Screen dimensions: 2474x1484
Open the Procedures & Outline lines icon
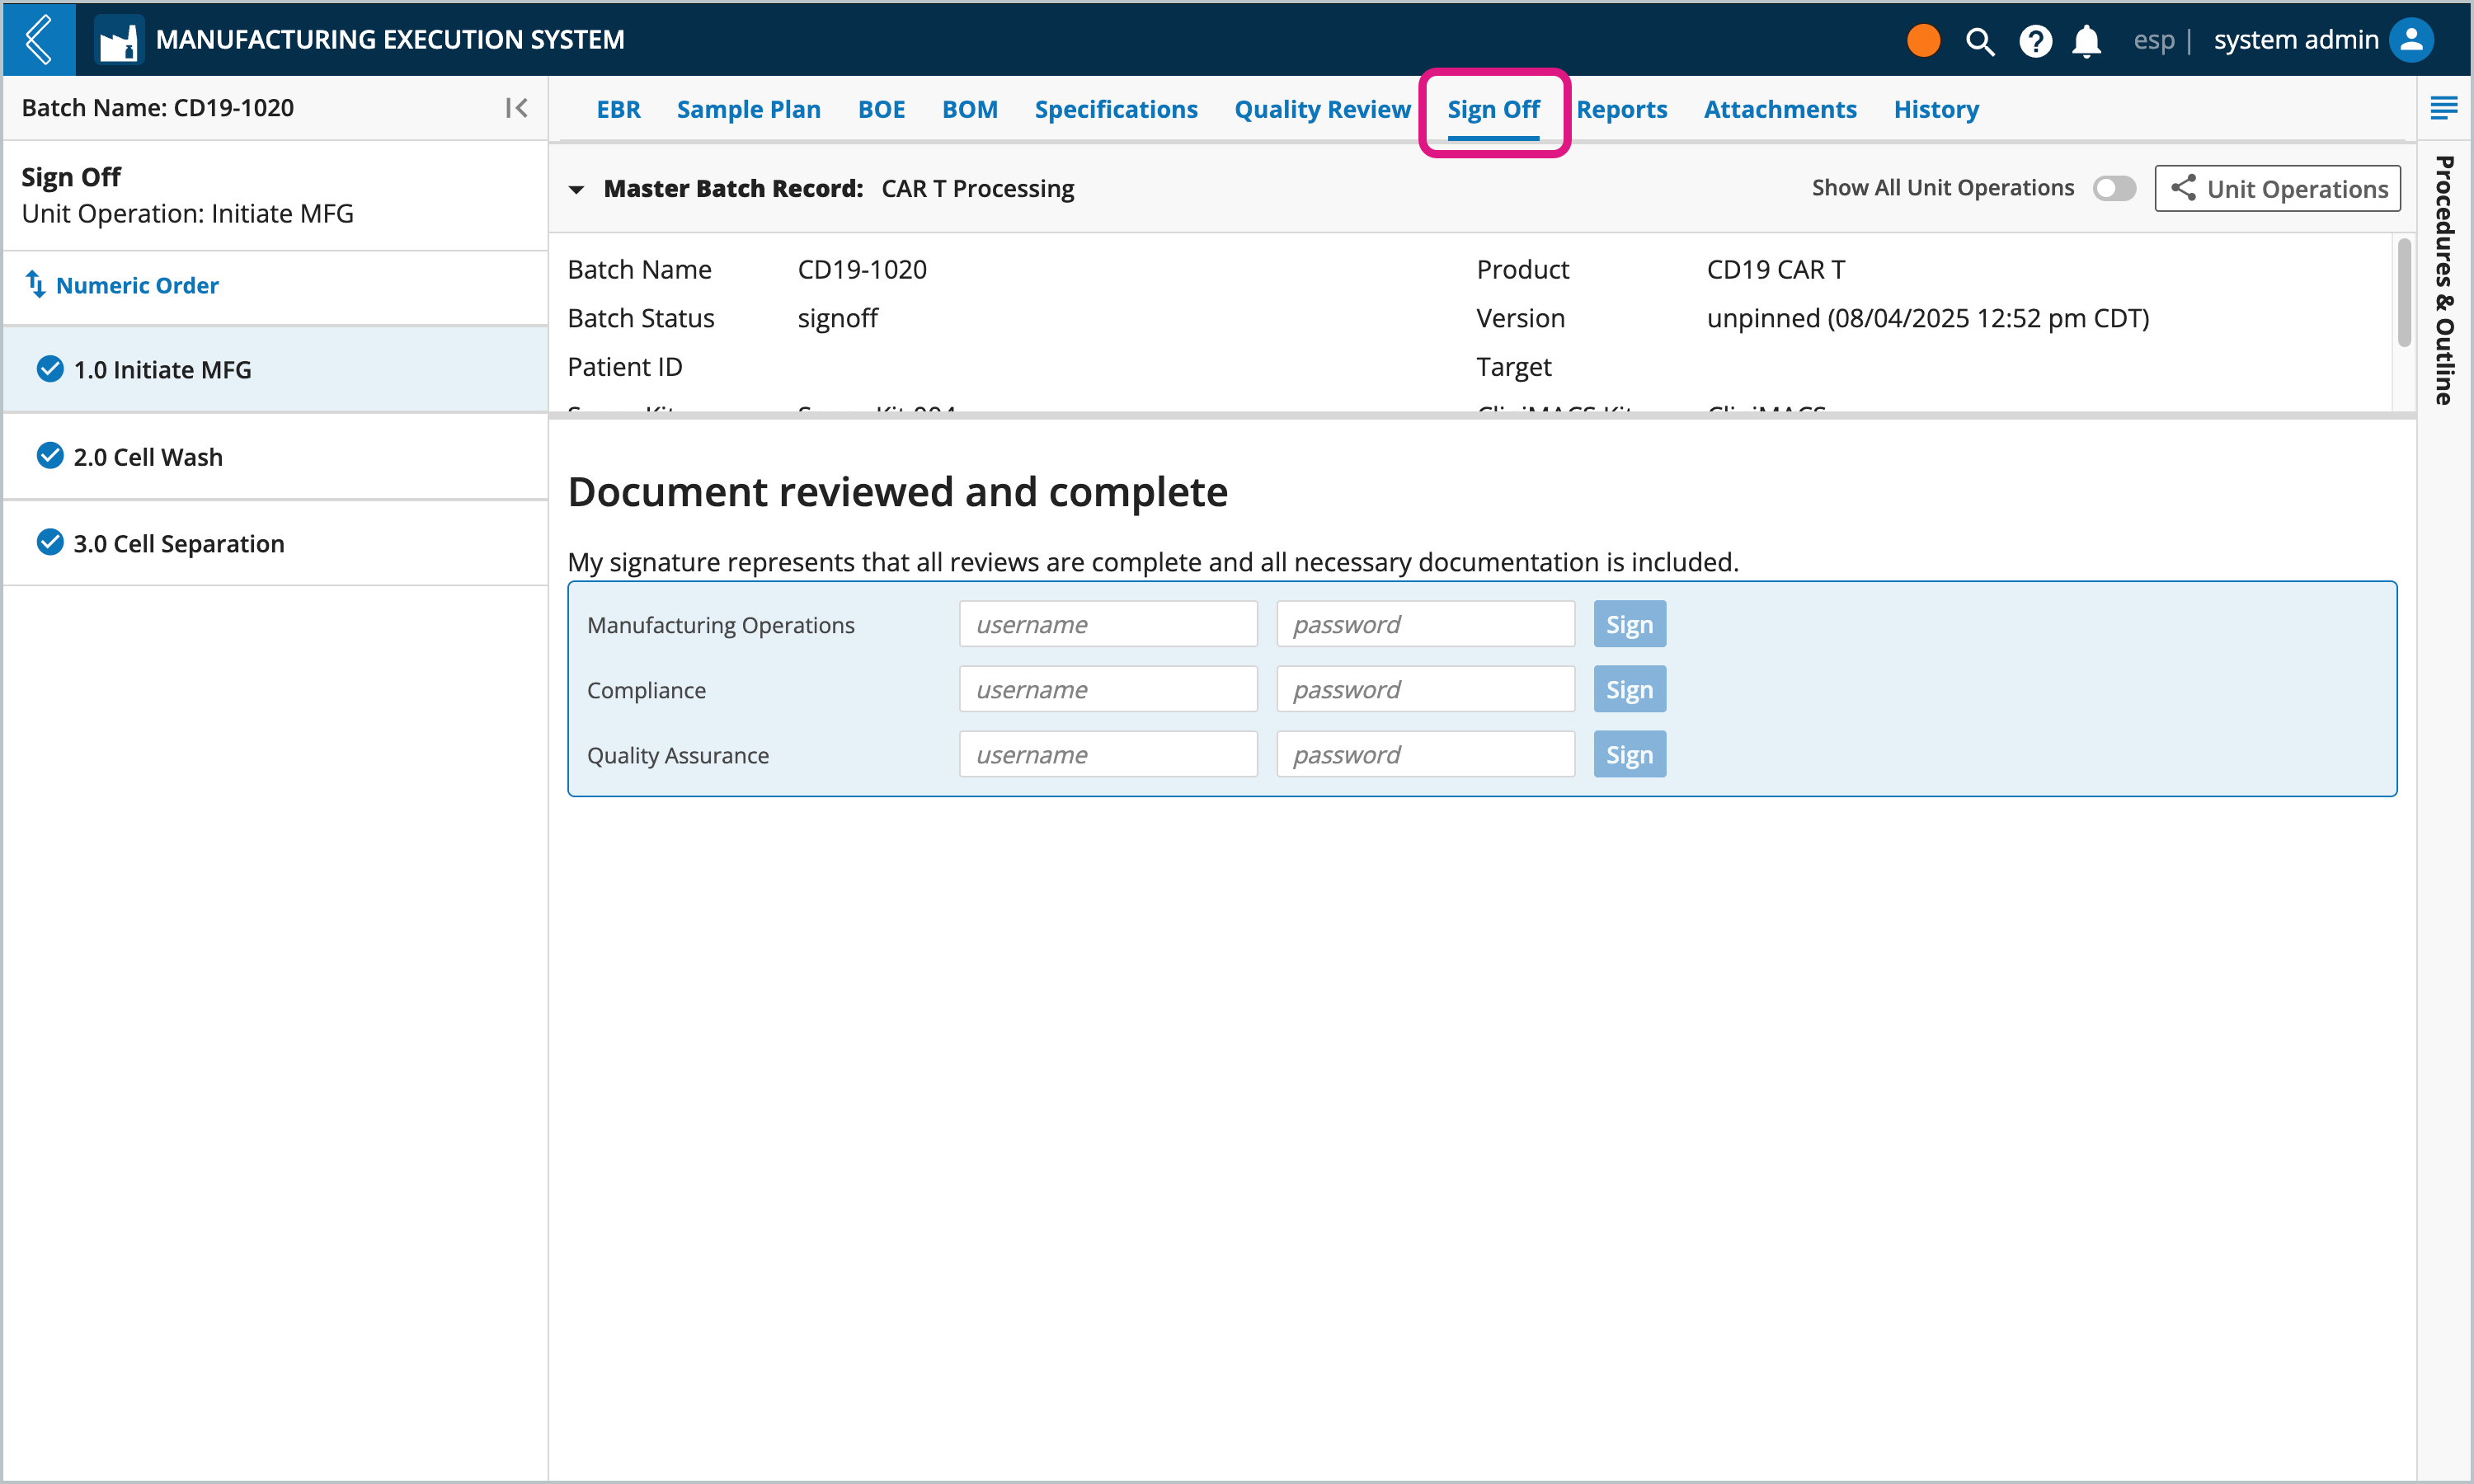[2444, 108]
